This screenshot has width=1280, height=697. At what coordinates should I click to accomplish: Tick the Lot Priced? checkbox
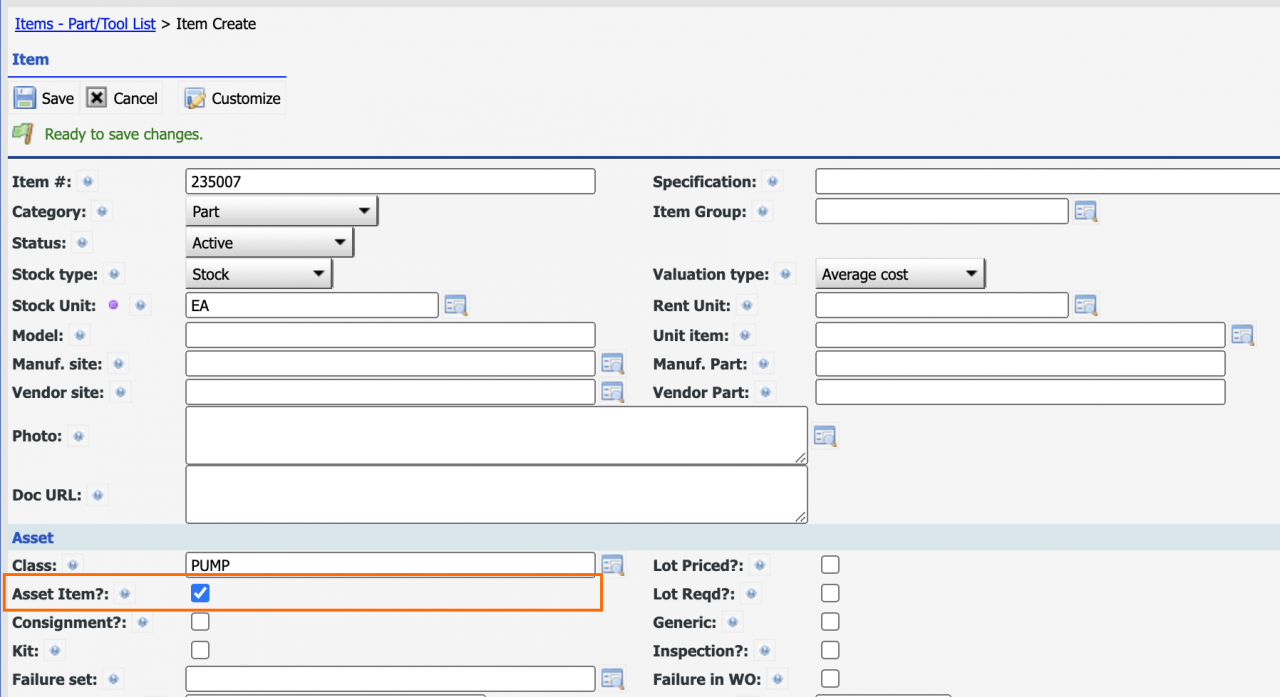[830, 565]
